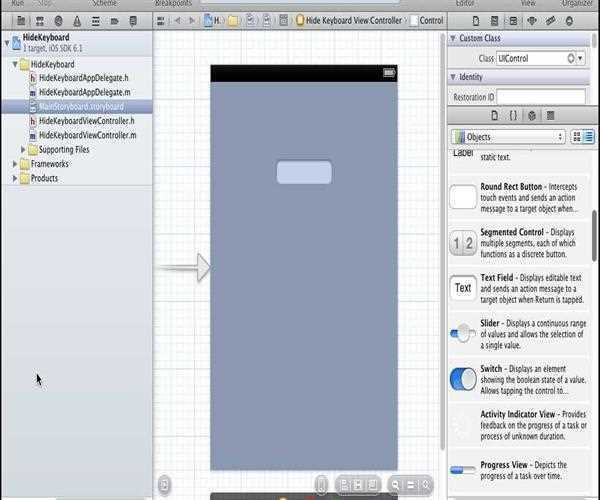Select Hide Keyboard View Controller breadcrumb
Image resolution: width=600 pixels, height=500 pixels.
[x=352, y=20]
